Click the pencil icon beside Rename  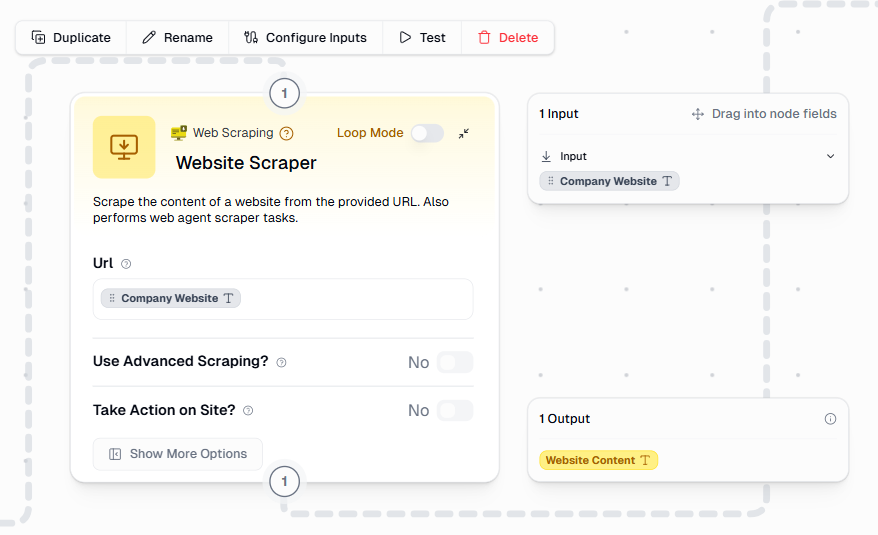[149, 38]
